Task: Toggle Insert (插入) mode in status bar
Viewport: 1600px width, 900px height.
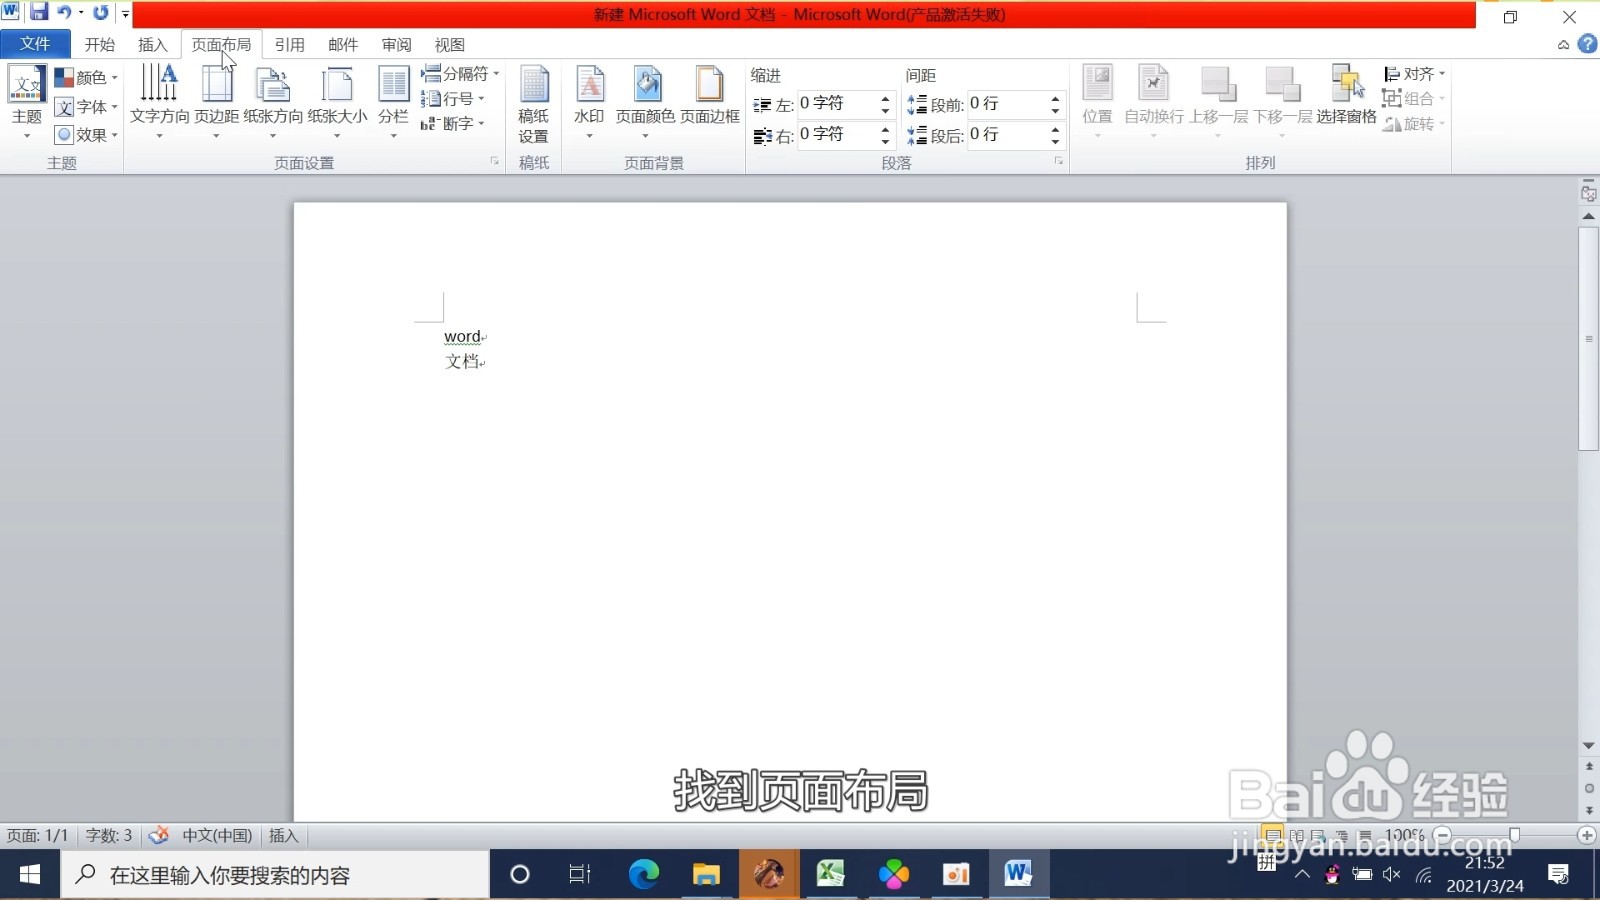Action: [x=284, y=835]
